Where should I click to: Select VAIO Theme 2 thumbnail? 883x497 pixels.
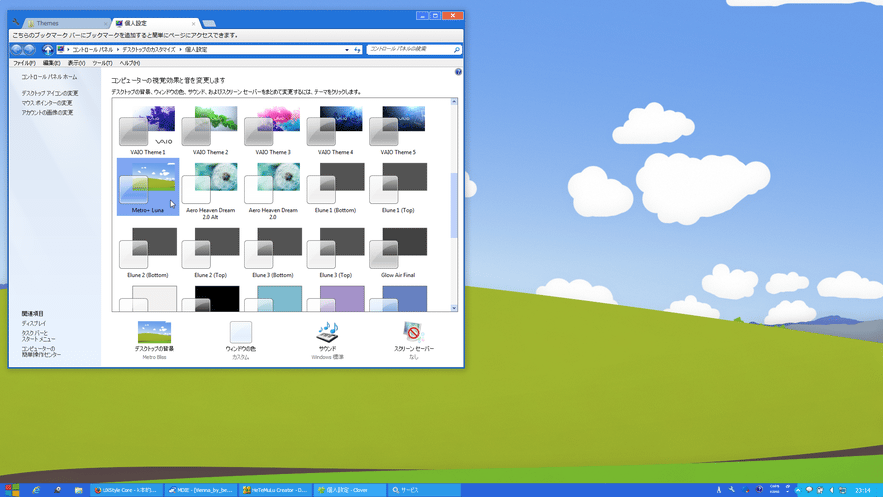point(211,130)
